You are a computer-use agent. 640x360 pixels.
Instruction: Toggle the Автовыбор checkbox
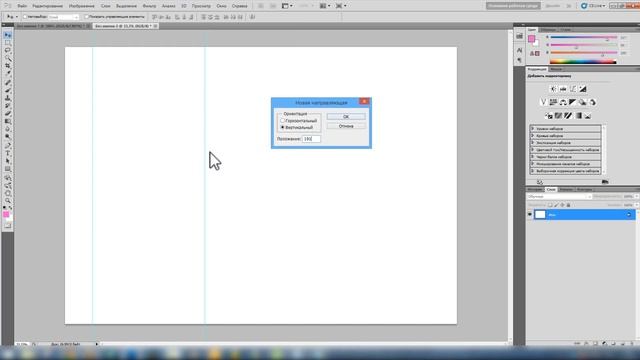tap(25, 17)
